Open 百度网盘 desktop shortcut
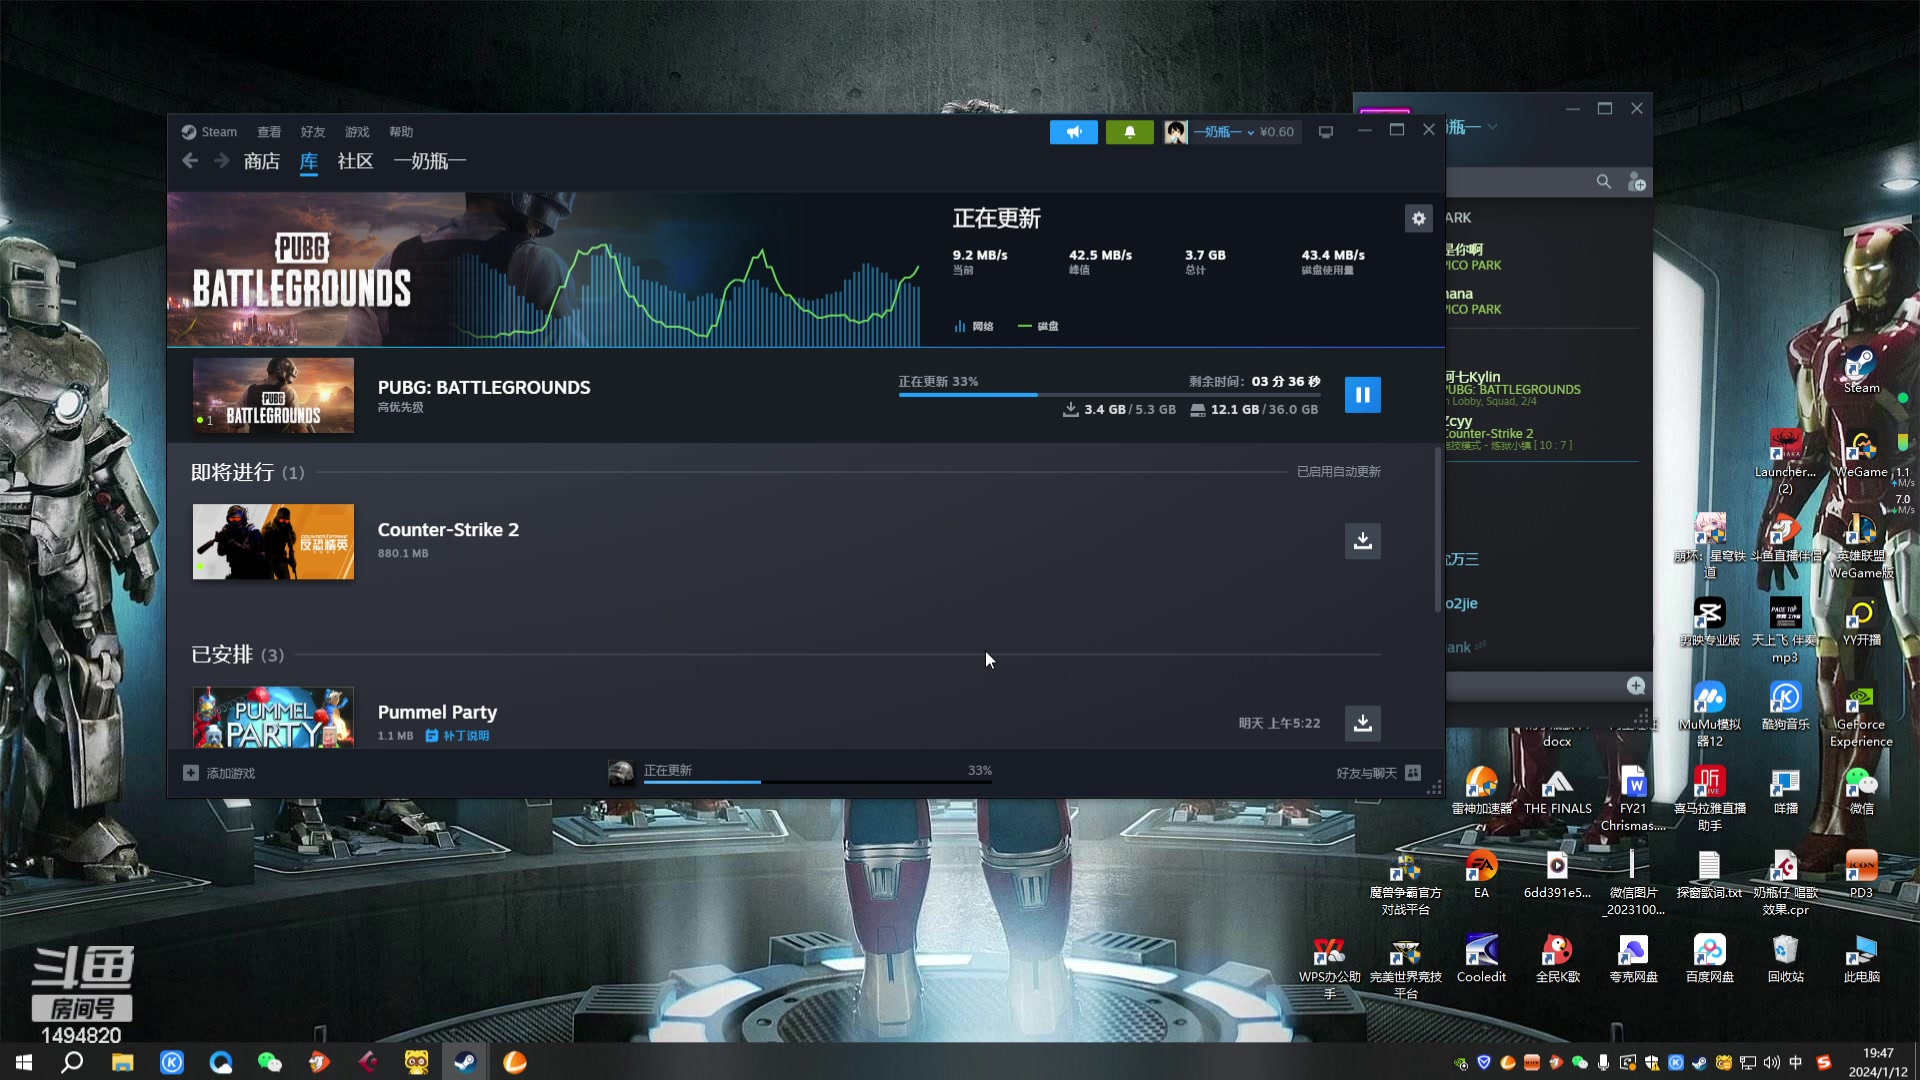Screen dimensions: 1920x1080 (1709, 960)
